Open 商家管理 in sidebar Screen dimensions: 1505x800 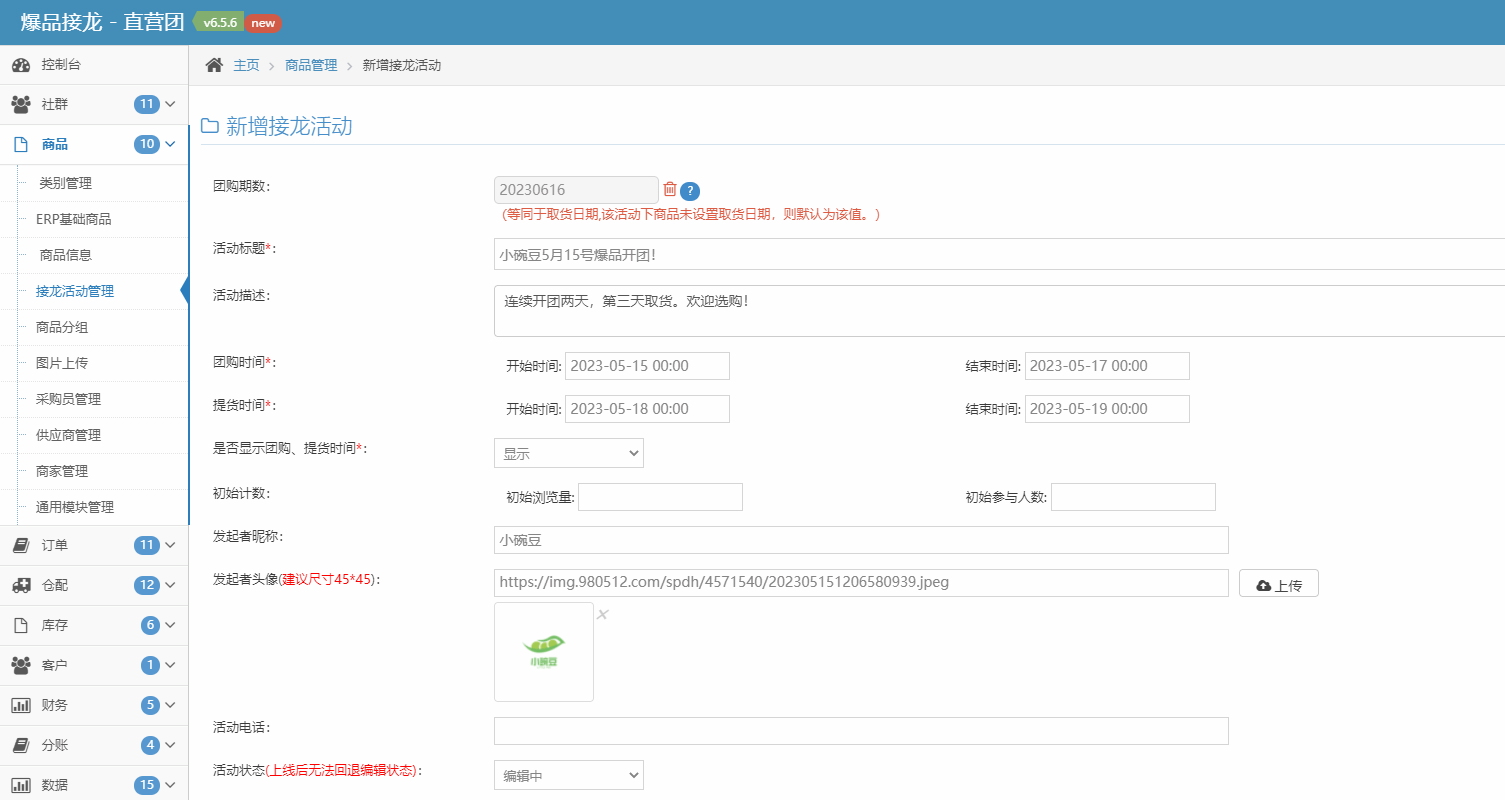click(x=62, y=471)
